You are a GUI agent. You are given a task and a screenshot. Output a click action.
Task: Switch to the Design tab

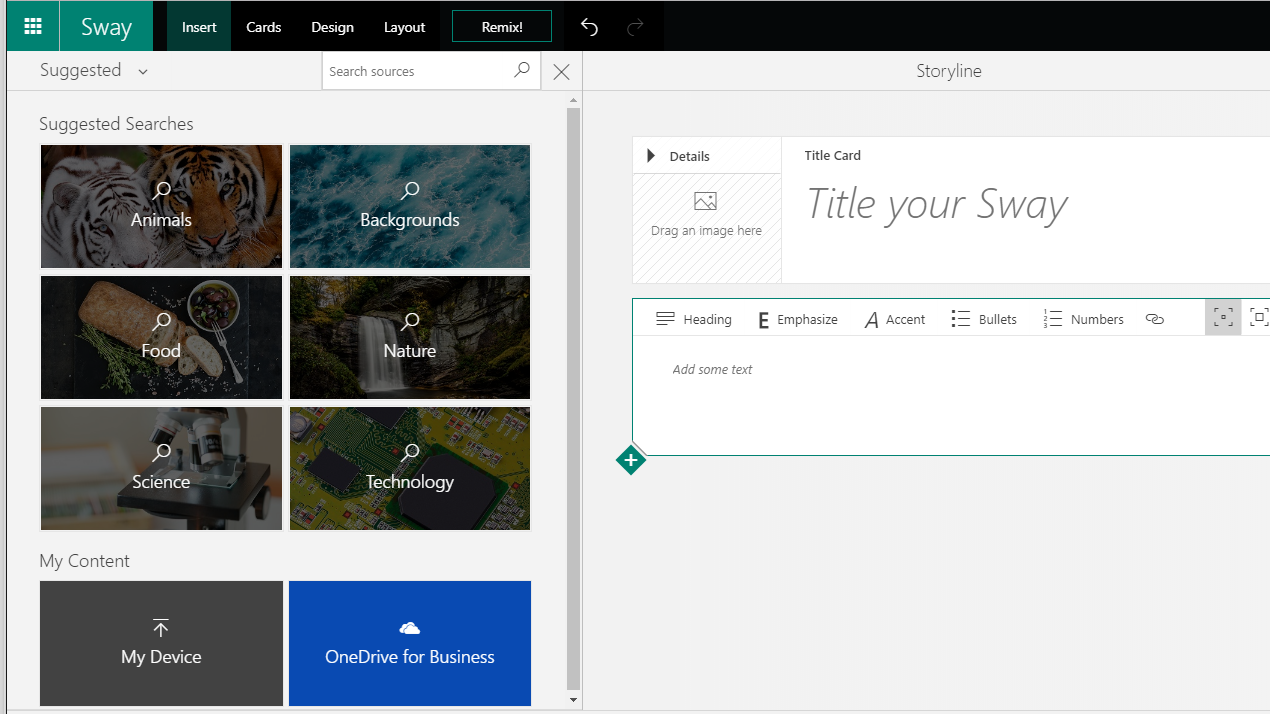[332, 26]
